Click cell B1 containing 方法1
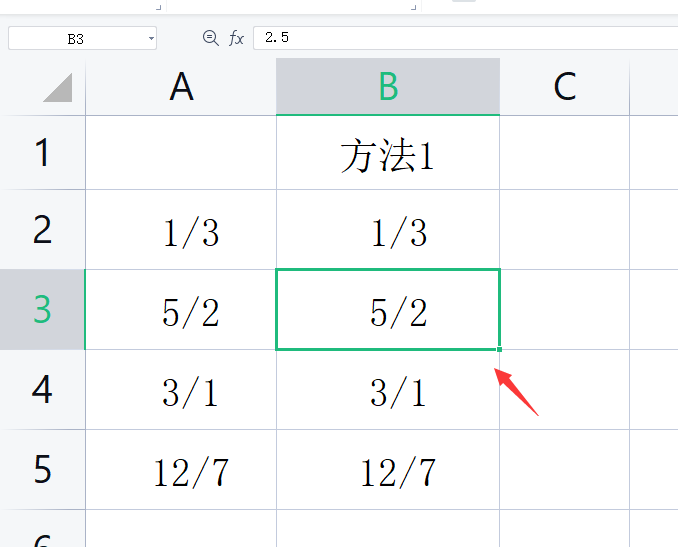Viewport: 678px width, 547px height. [x=388, y=155]
